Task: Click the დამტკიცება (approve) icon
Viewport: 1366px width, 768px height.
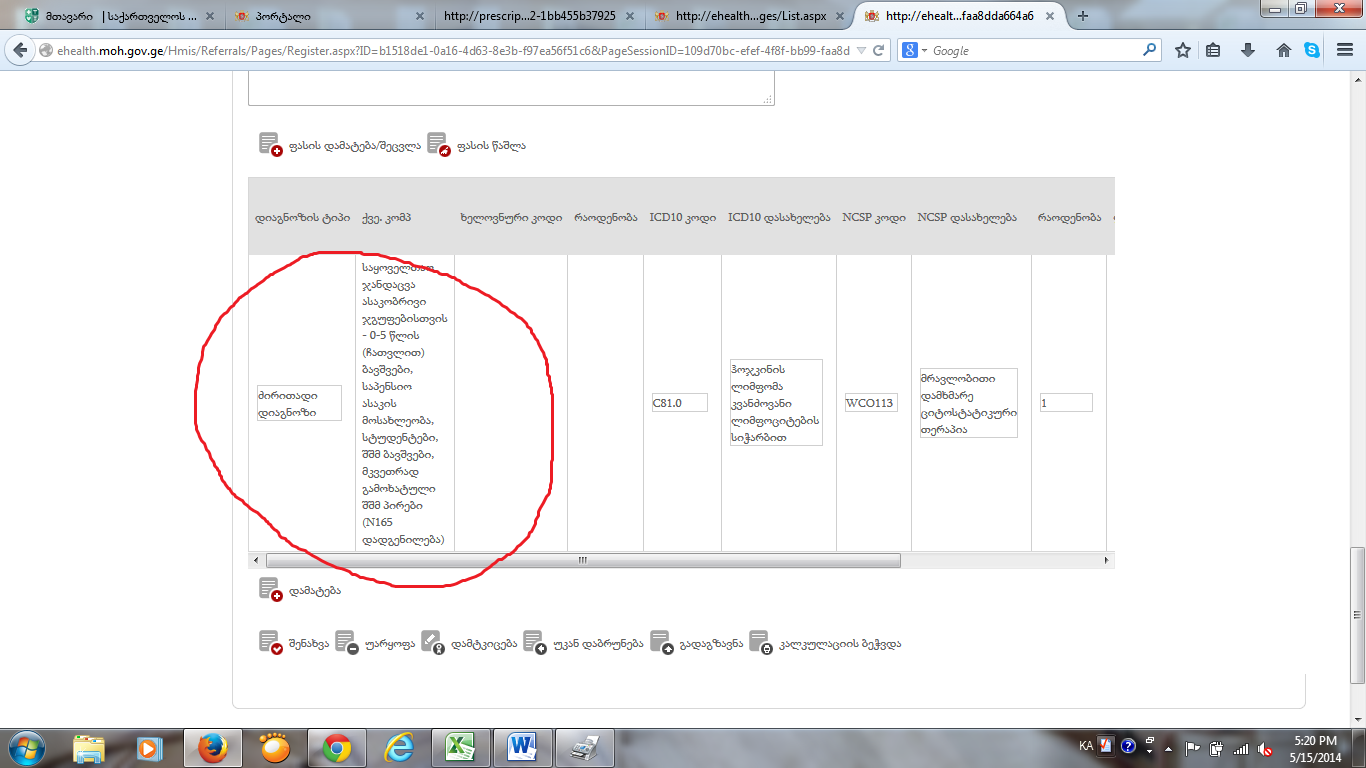Action: (x=432, y=643)
